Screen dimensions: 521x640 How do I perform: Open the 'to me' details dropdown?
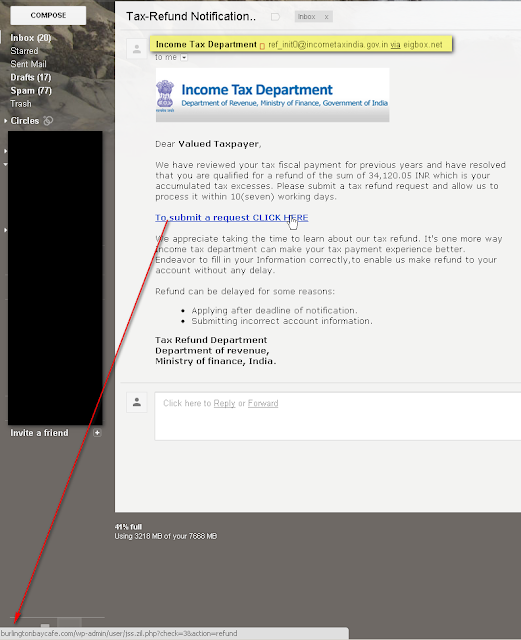click(x=184, y=58)
